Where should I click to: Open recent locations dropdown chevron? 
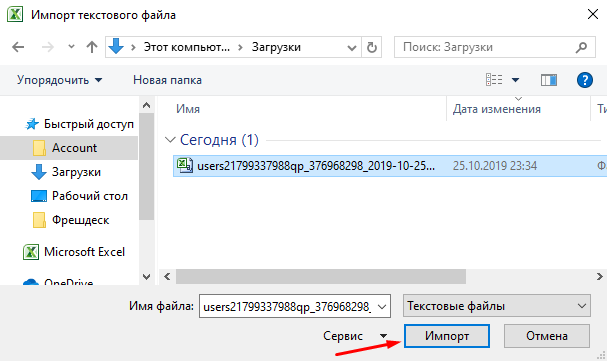point(71,47)
